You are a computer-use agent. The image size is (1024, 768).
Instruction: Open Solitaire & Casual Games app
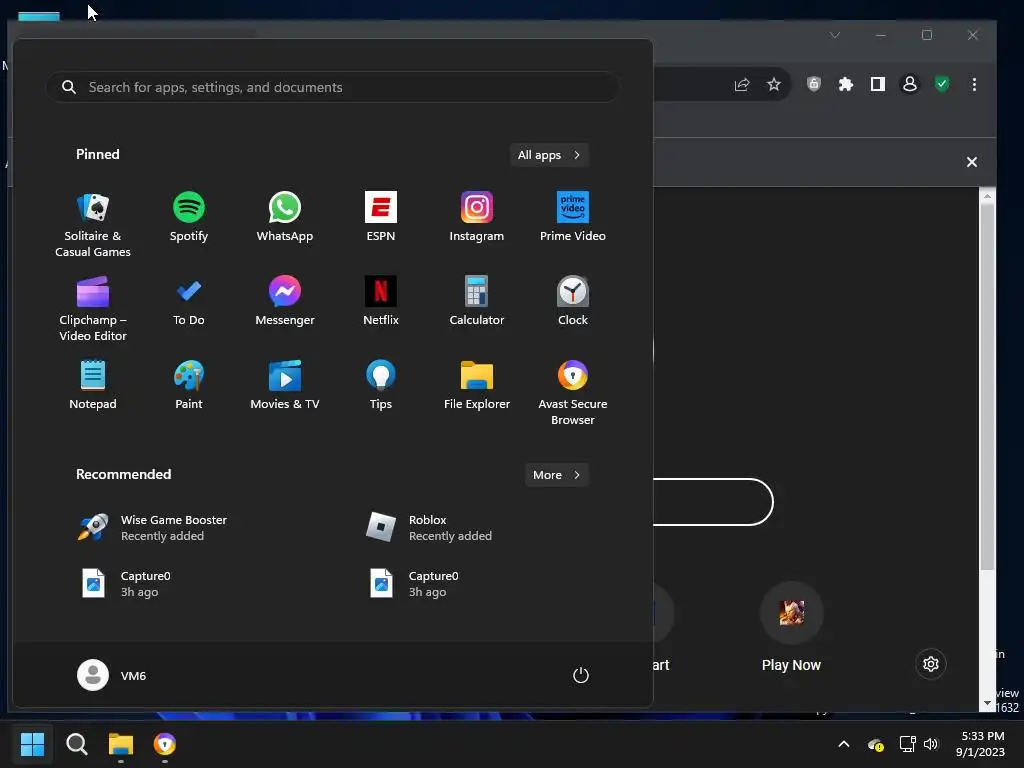coord(93,225)
